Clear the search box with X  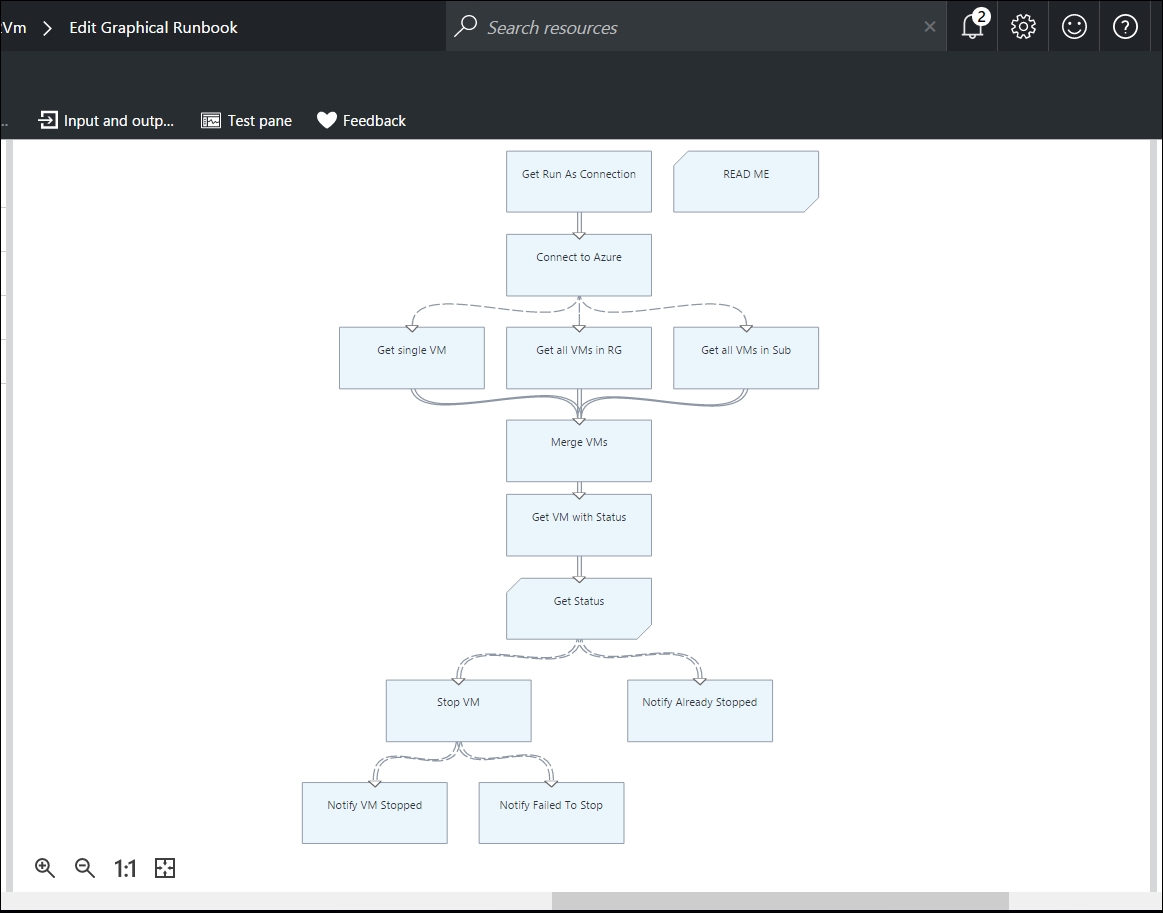tap(930, 27)
